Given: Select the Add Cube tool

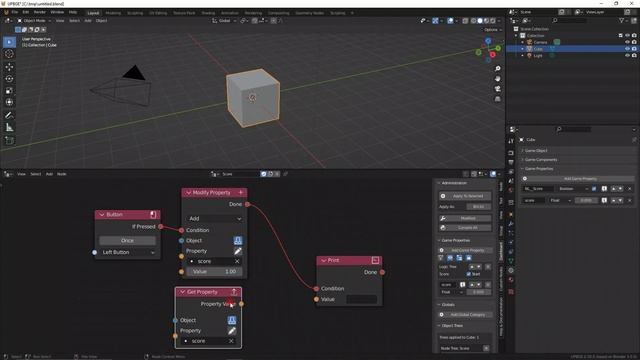Looking at the screenshot, I should click(x=9, y=140).
